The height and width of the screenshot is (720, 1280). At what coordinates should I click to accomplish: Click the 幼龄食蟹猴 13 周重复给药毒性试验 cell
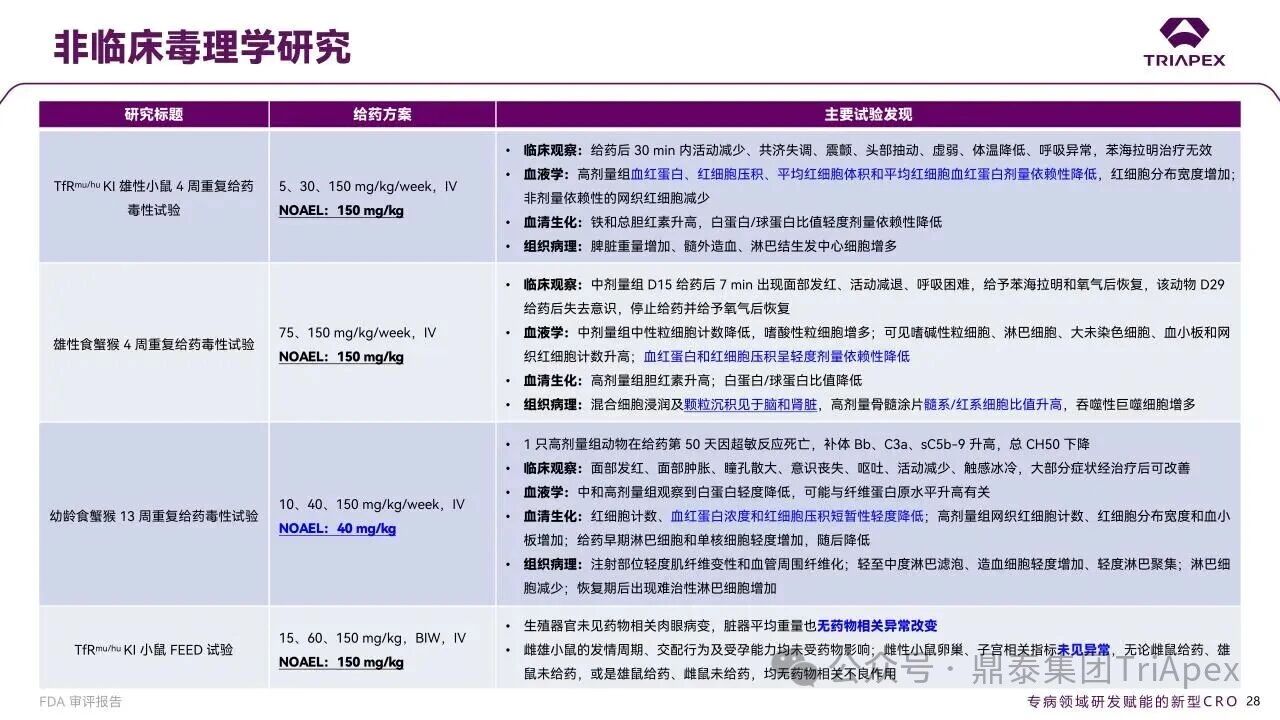coord(154,516)
